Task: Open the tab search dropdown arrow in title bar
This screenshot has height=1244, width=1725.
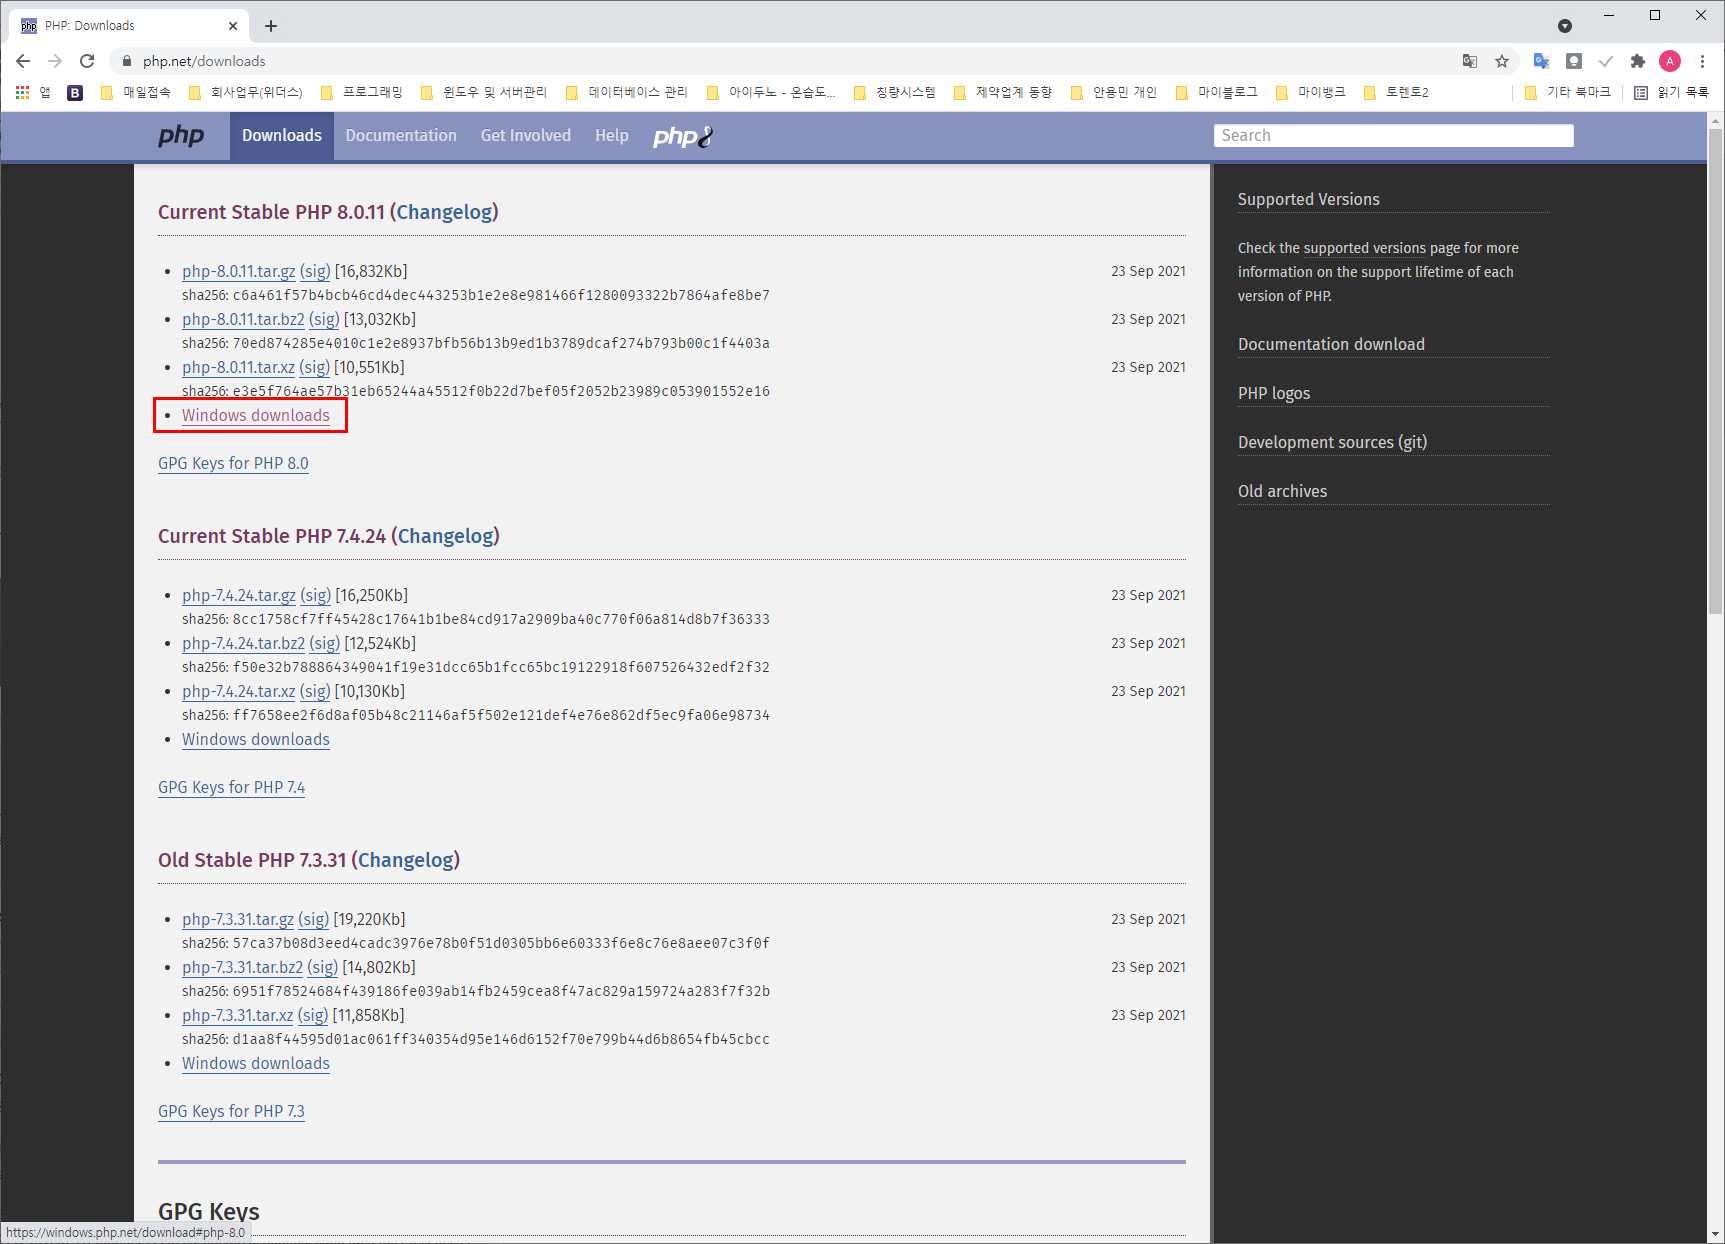Action: point(1565,26)
